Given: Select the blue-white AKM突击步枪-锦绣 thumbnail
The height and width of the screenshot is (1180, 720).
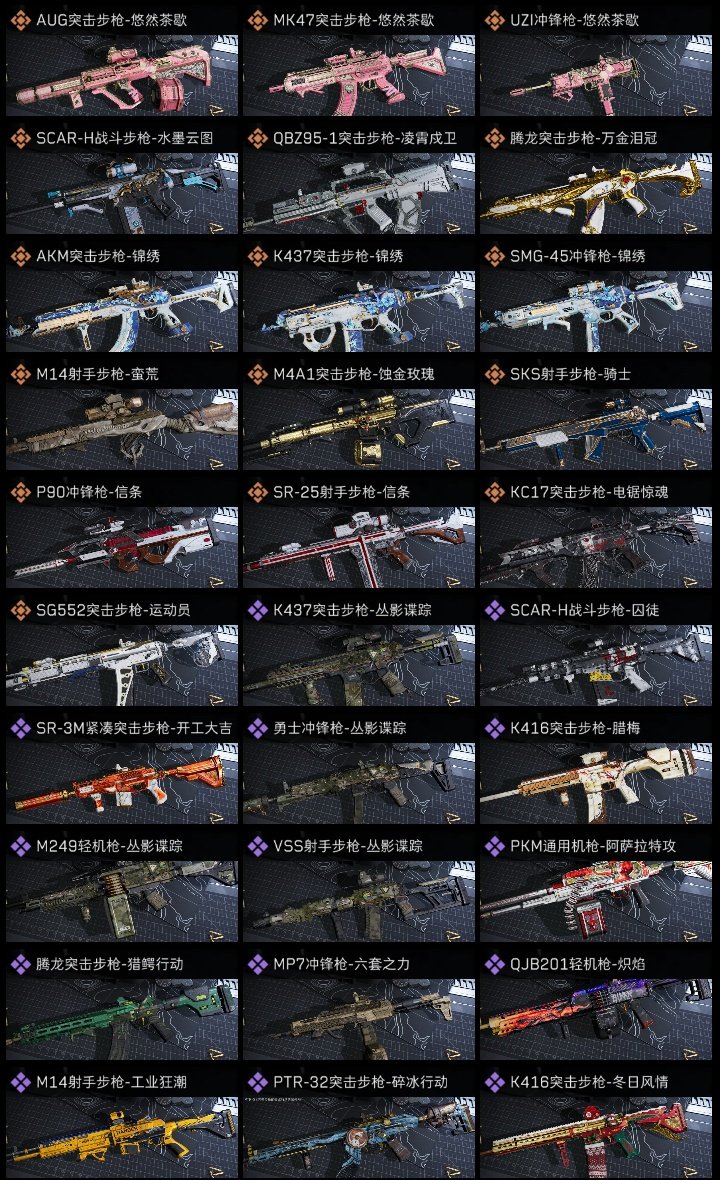Looking at the screenshot, I should coord(122,312).
